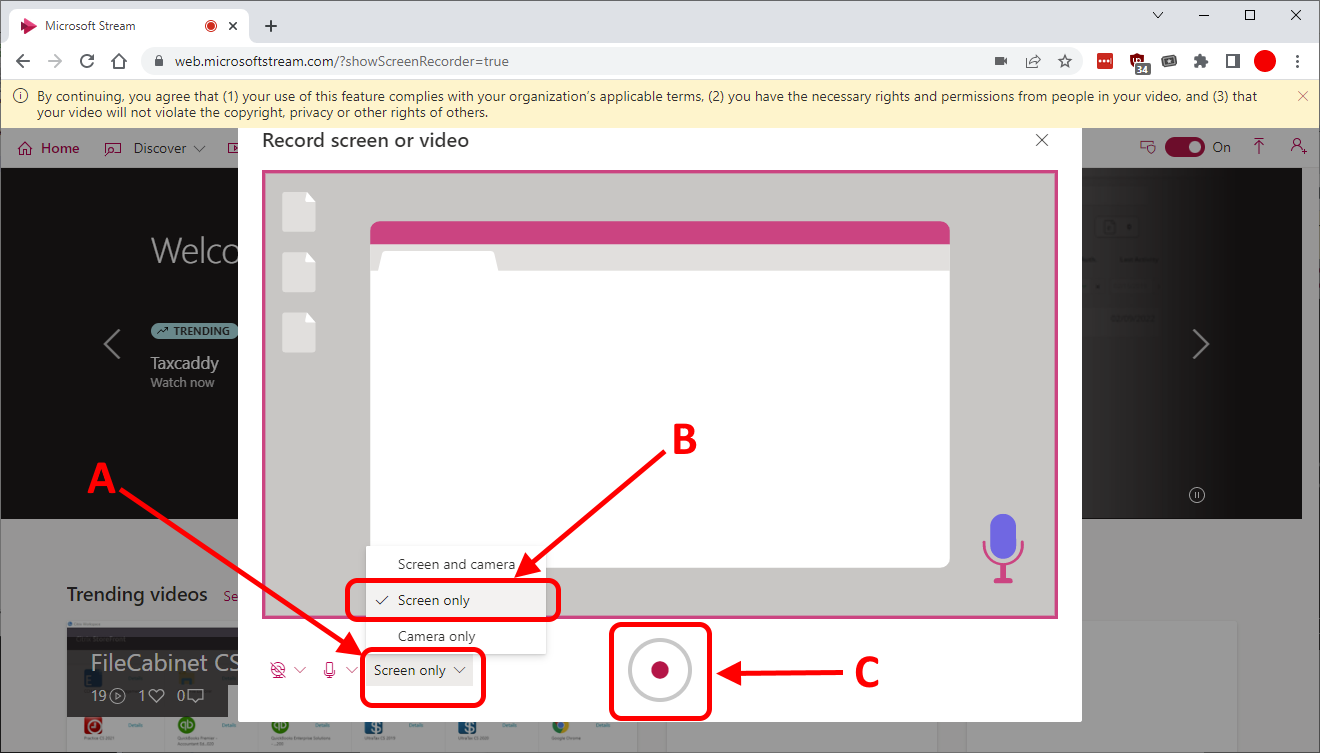Open the Taxcaddy featured video title
The width and height of the screenshot is (1320, 753).
(x=184, y=363)
